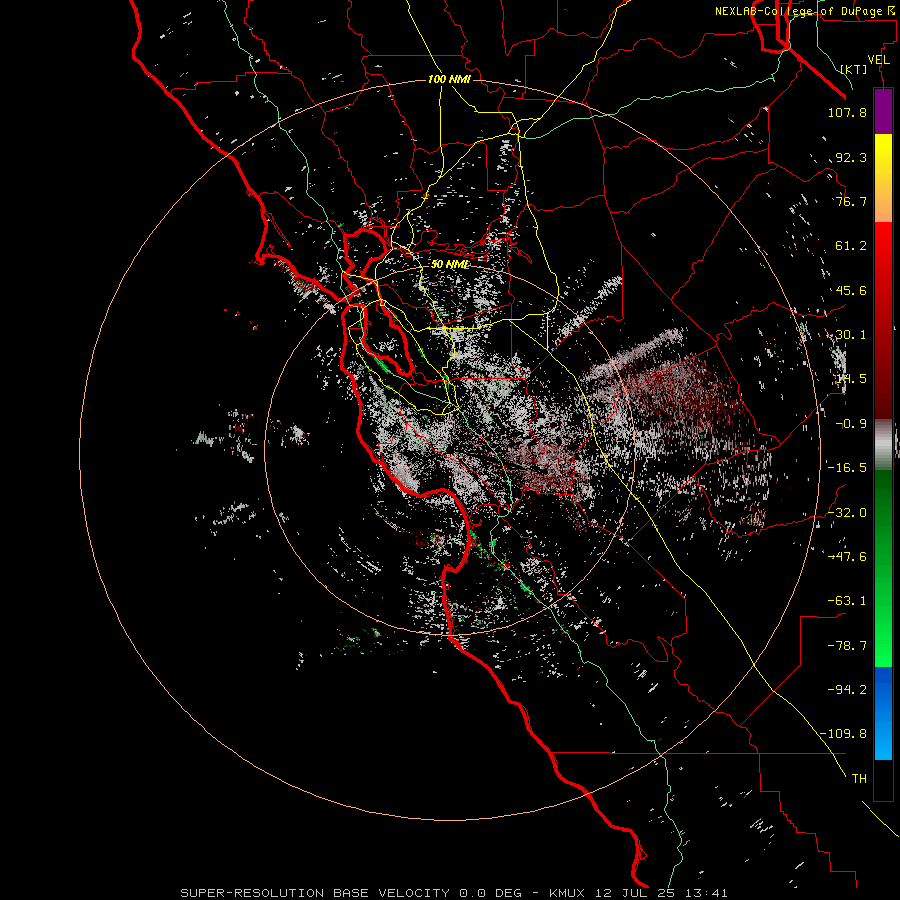Select the -16.5 velocity scale value
900x900 pixels.
click(x=847, y=468)
